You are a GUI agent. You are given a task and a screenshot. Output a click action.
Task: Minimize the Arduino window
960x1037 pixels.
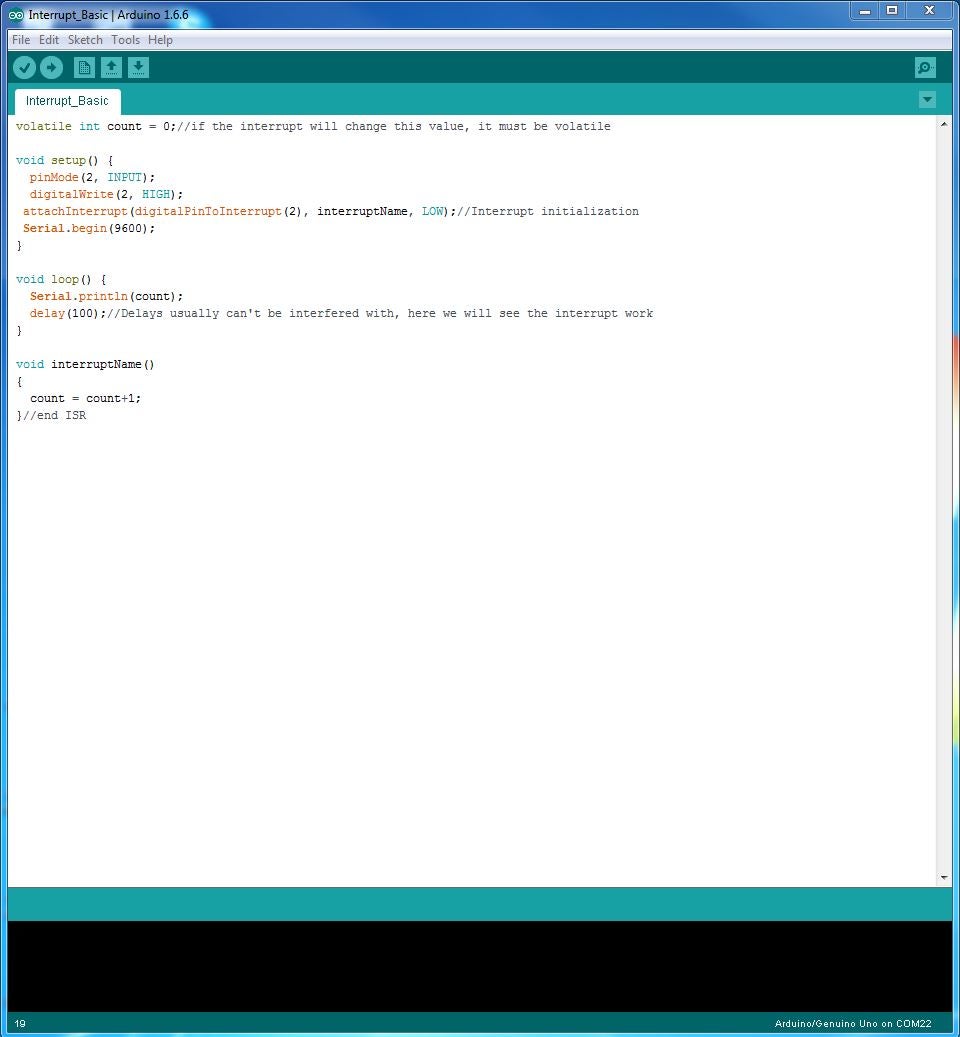[x=864, y=11]
